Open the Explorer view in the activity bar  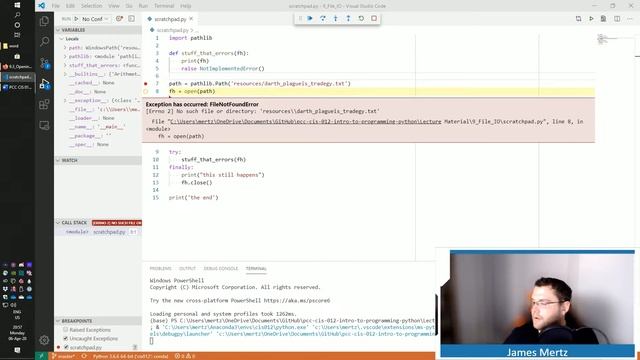click(44, 21)
